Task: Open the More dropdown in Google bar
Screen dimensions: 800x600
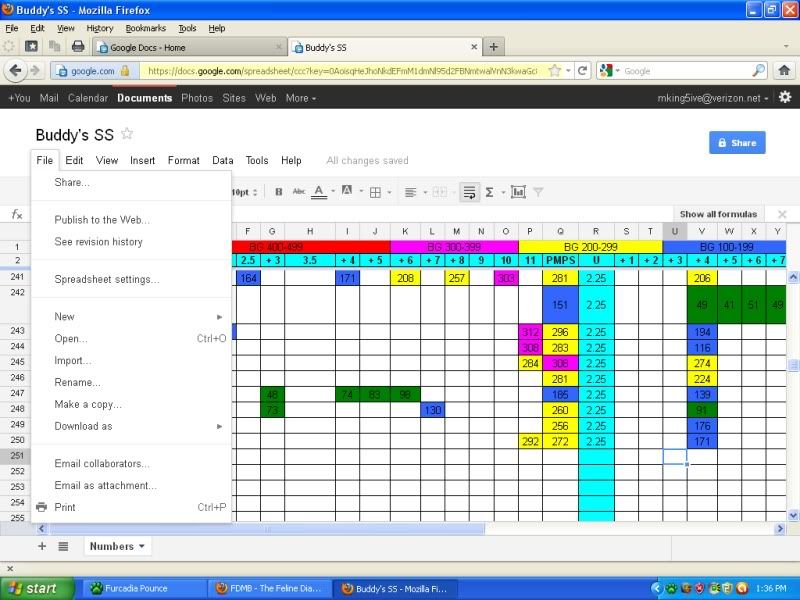Action: pyautogui.click(x=301, y=98)
